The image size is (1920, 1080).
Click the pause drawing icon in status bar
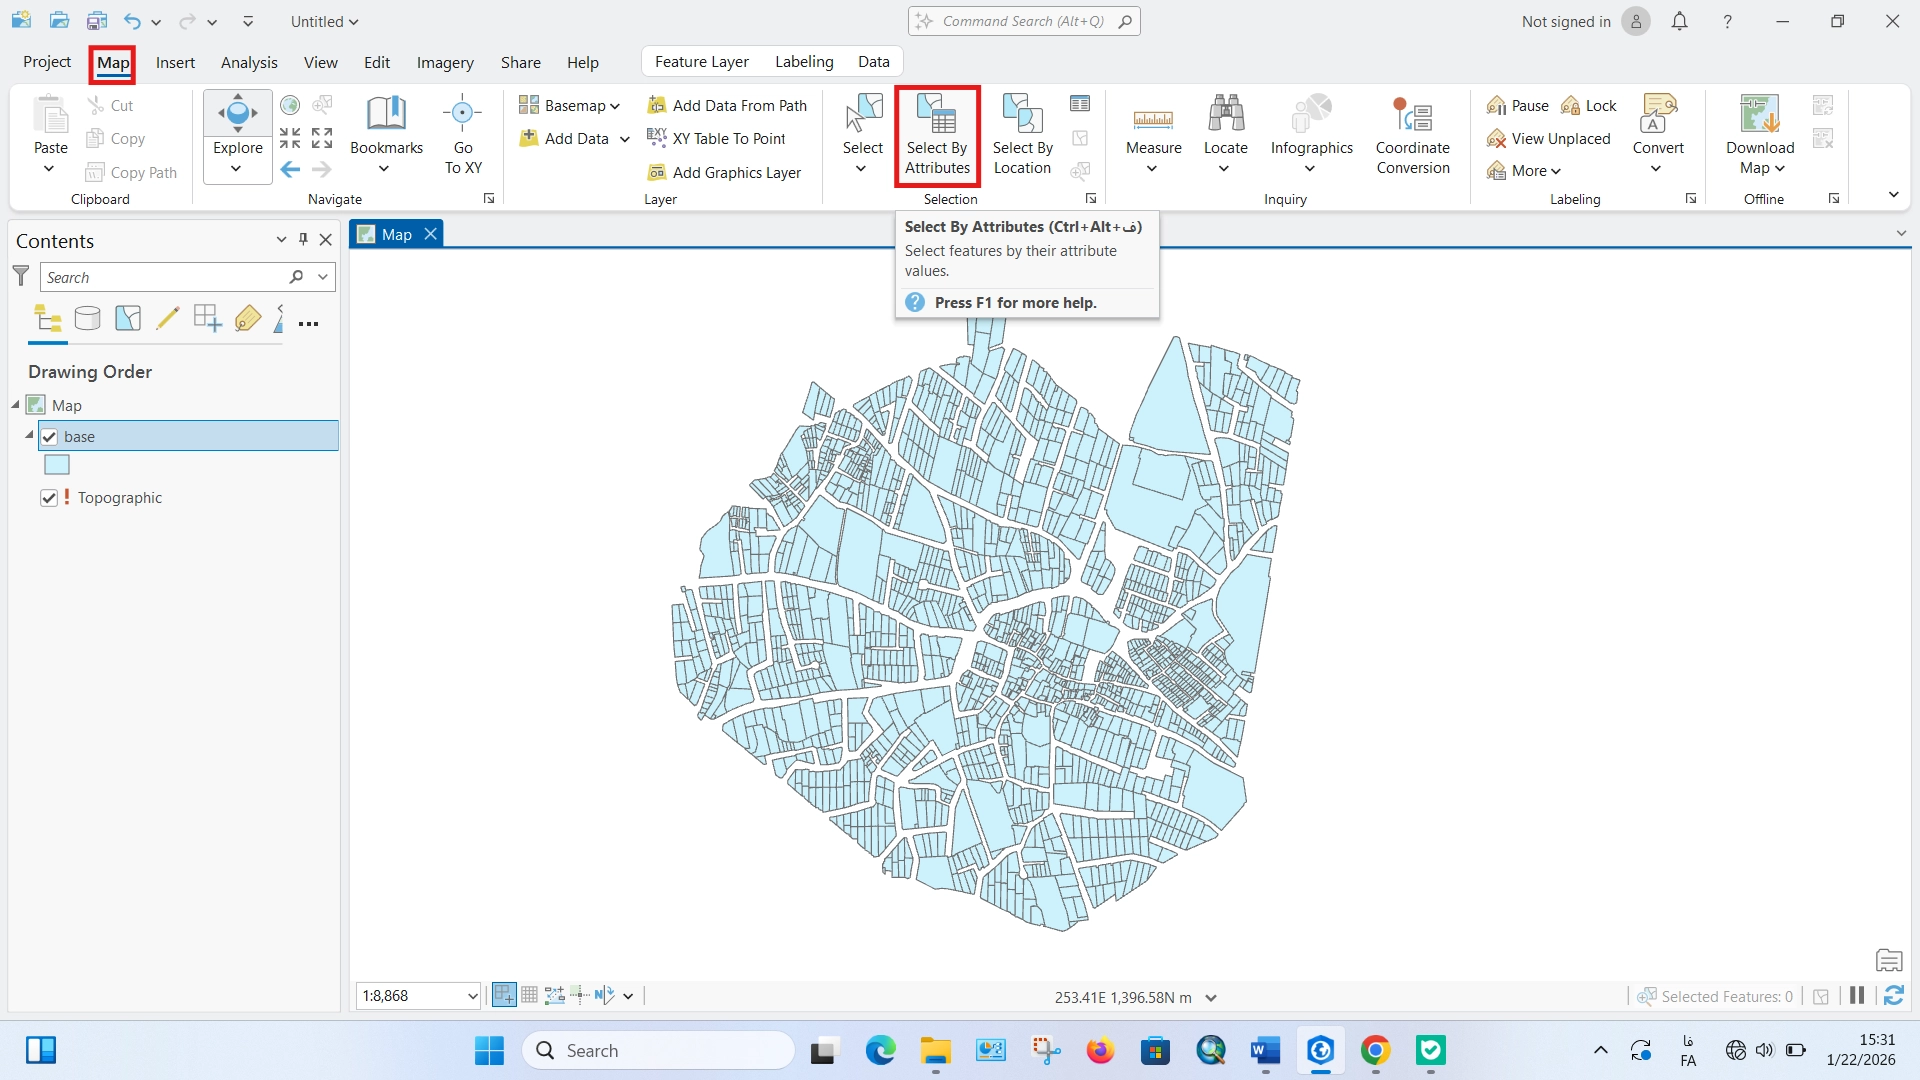[1857, 996]
